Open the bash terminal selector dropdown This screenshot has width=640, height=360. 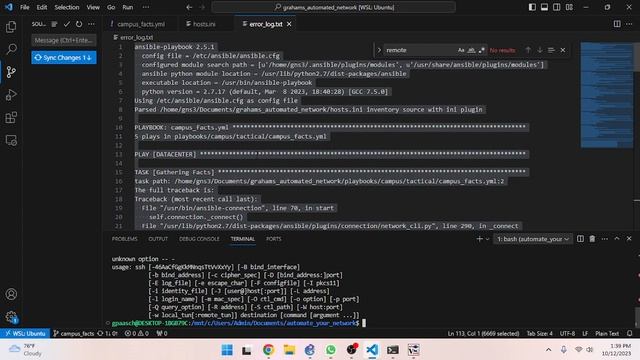[533, 239]
